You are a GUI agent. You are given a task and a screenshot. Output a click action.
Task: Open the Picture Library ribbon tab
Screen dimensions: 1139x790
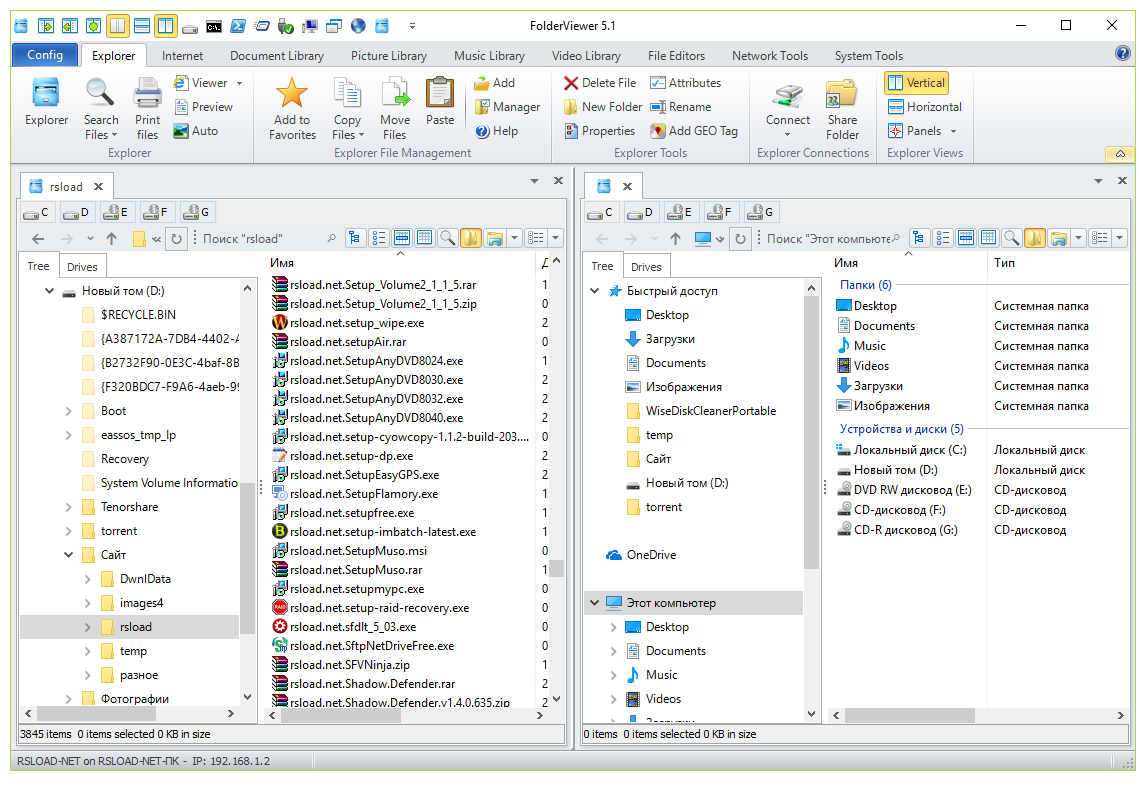pyautogui.click(x=389, y=56)
